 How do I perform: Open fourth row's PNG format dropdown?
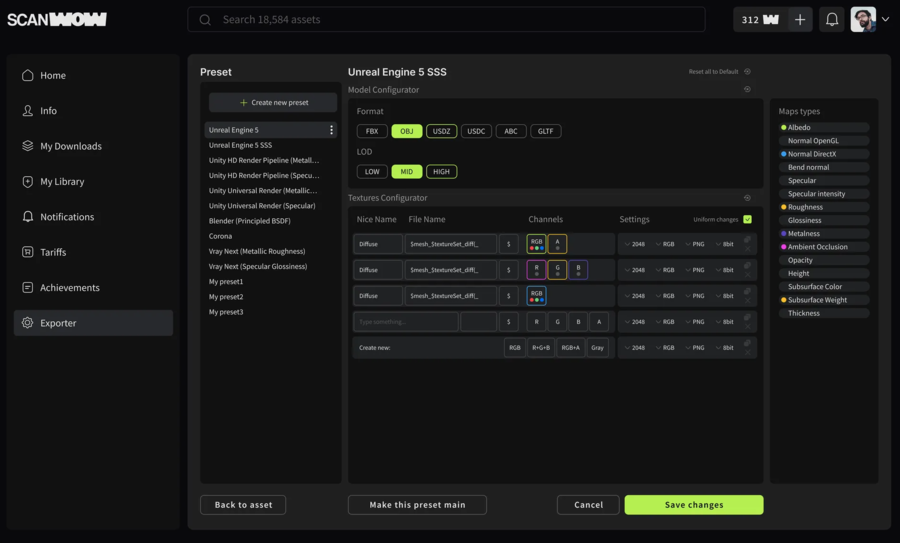(x=695, y=321)
